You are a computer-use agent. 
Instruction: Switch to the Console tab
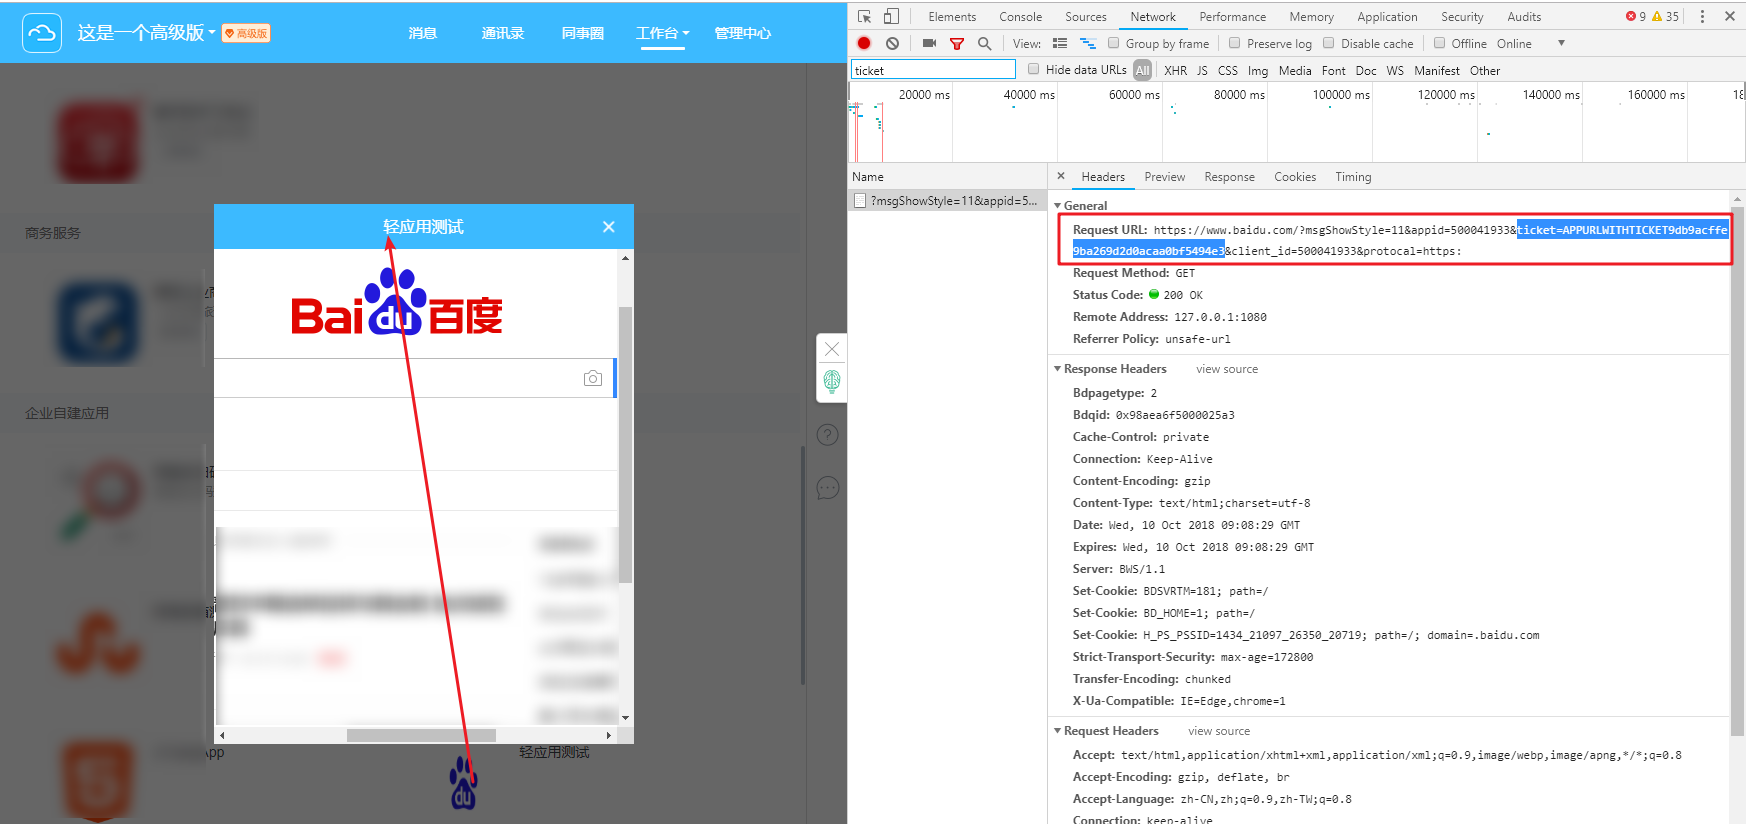1020,16
